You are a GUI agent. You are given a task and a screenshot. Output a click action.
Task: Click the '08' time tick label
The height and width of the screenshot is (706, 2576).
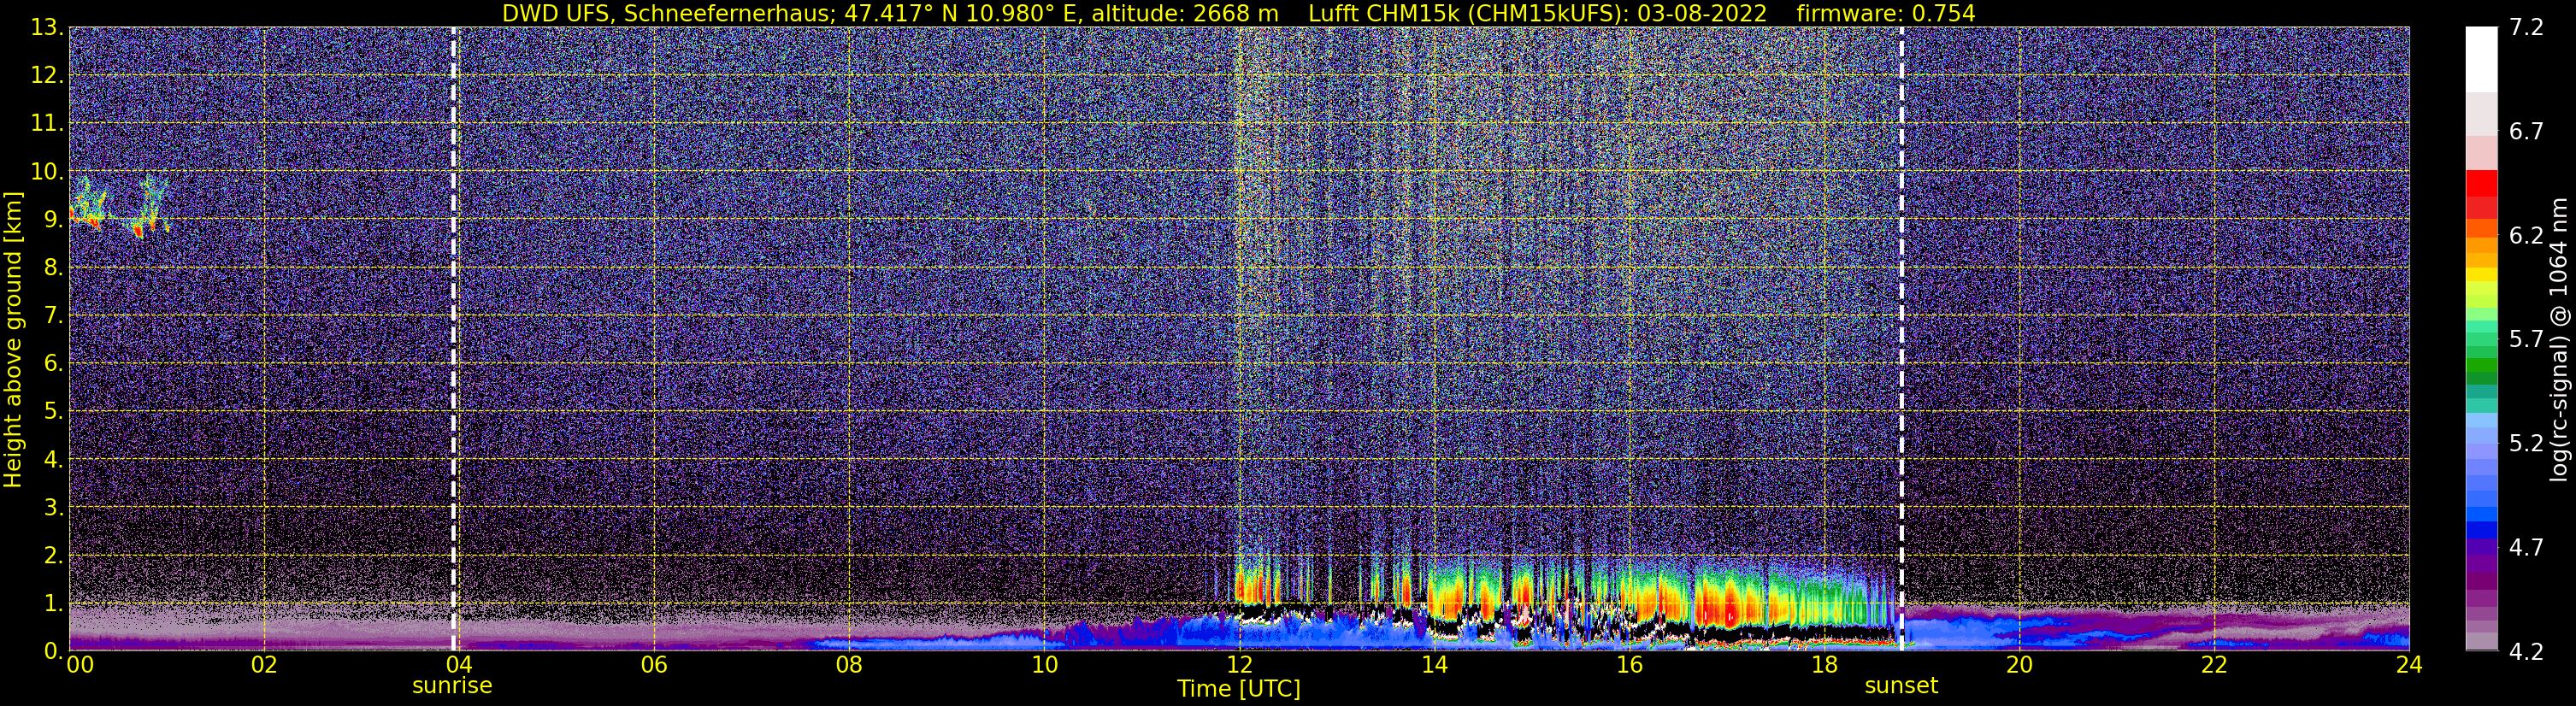(x=848, y=665)
